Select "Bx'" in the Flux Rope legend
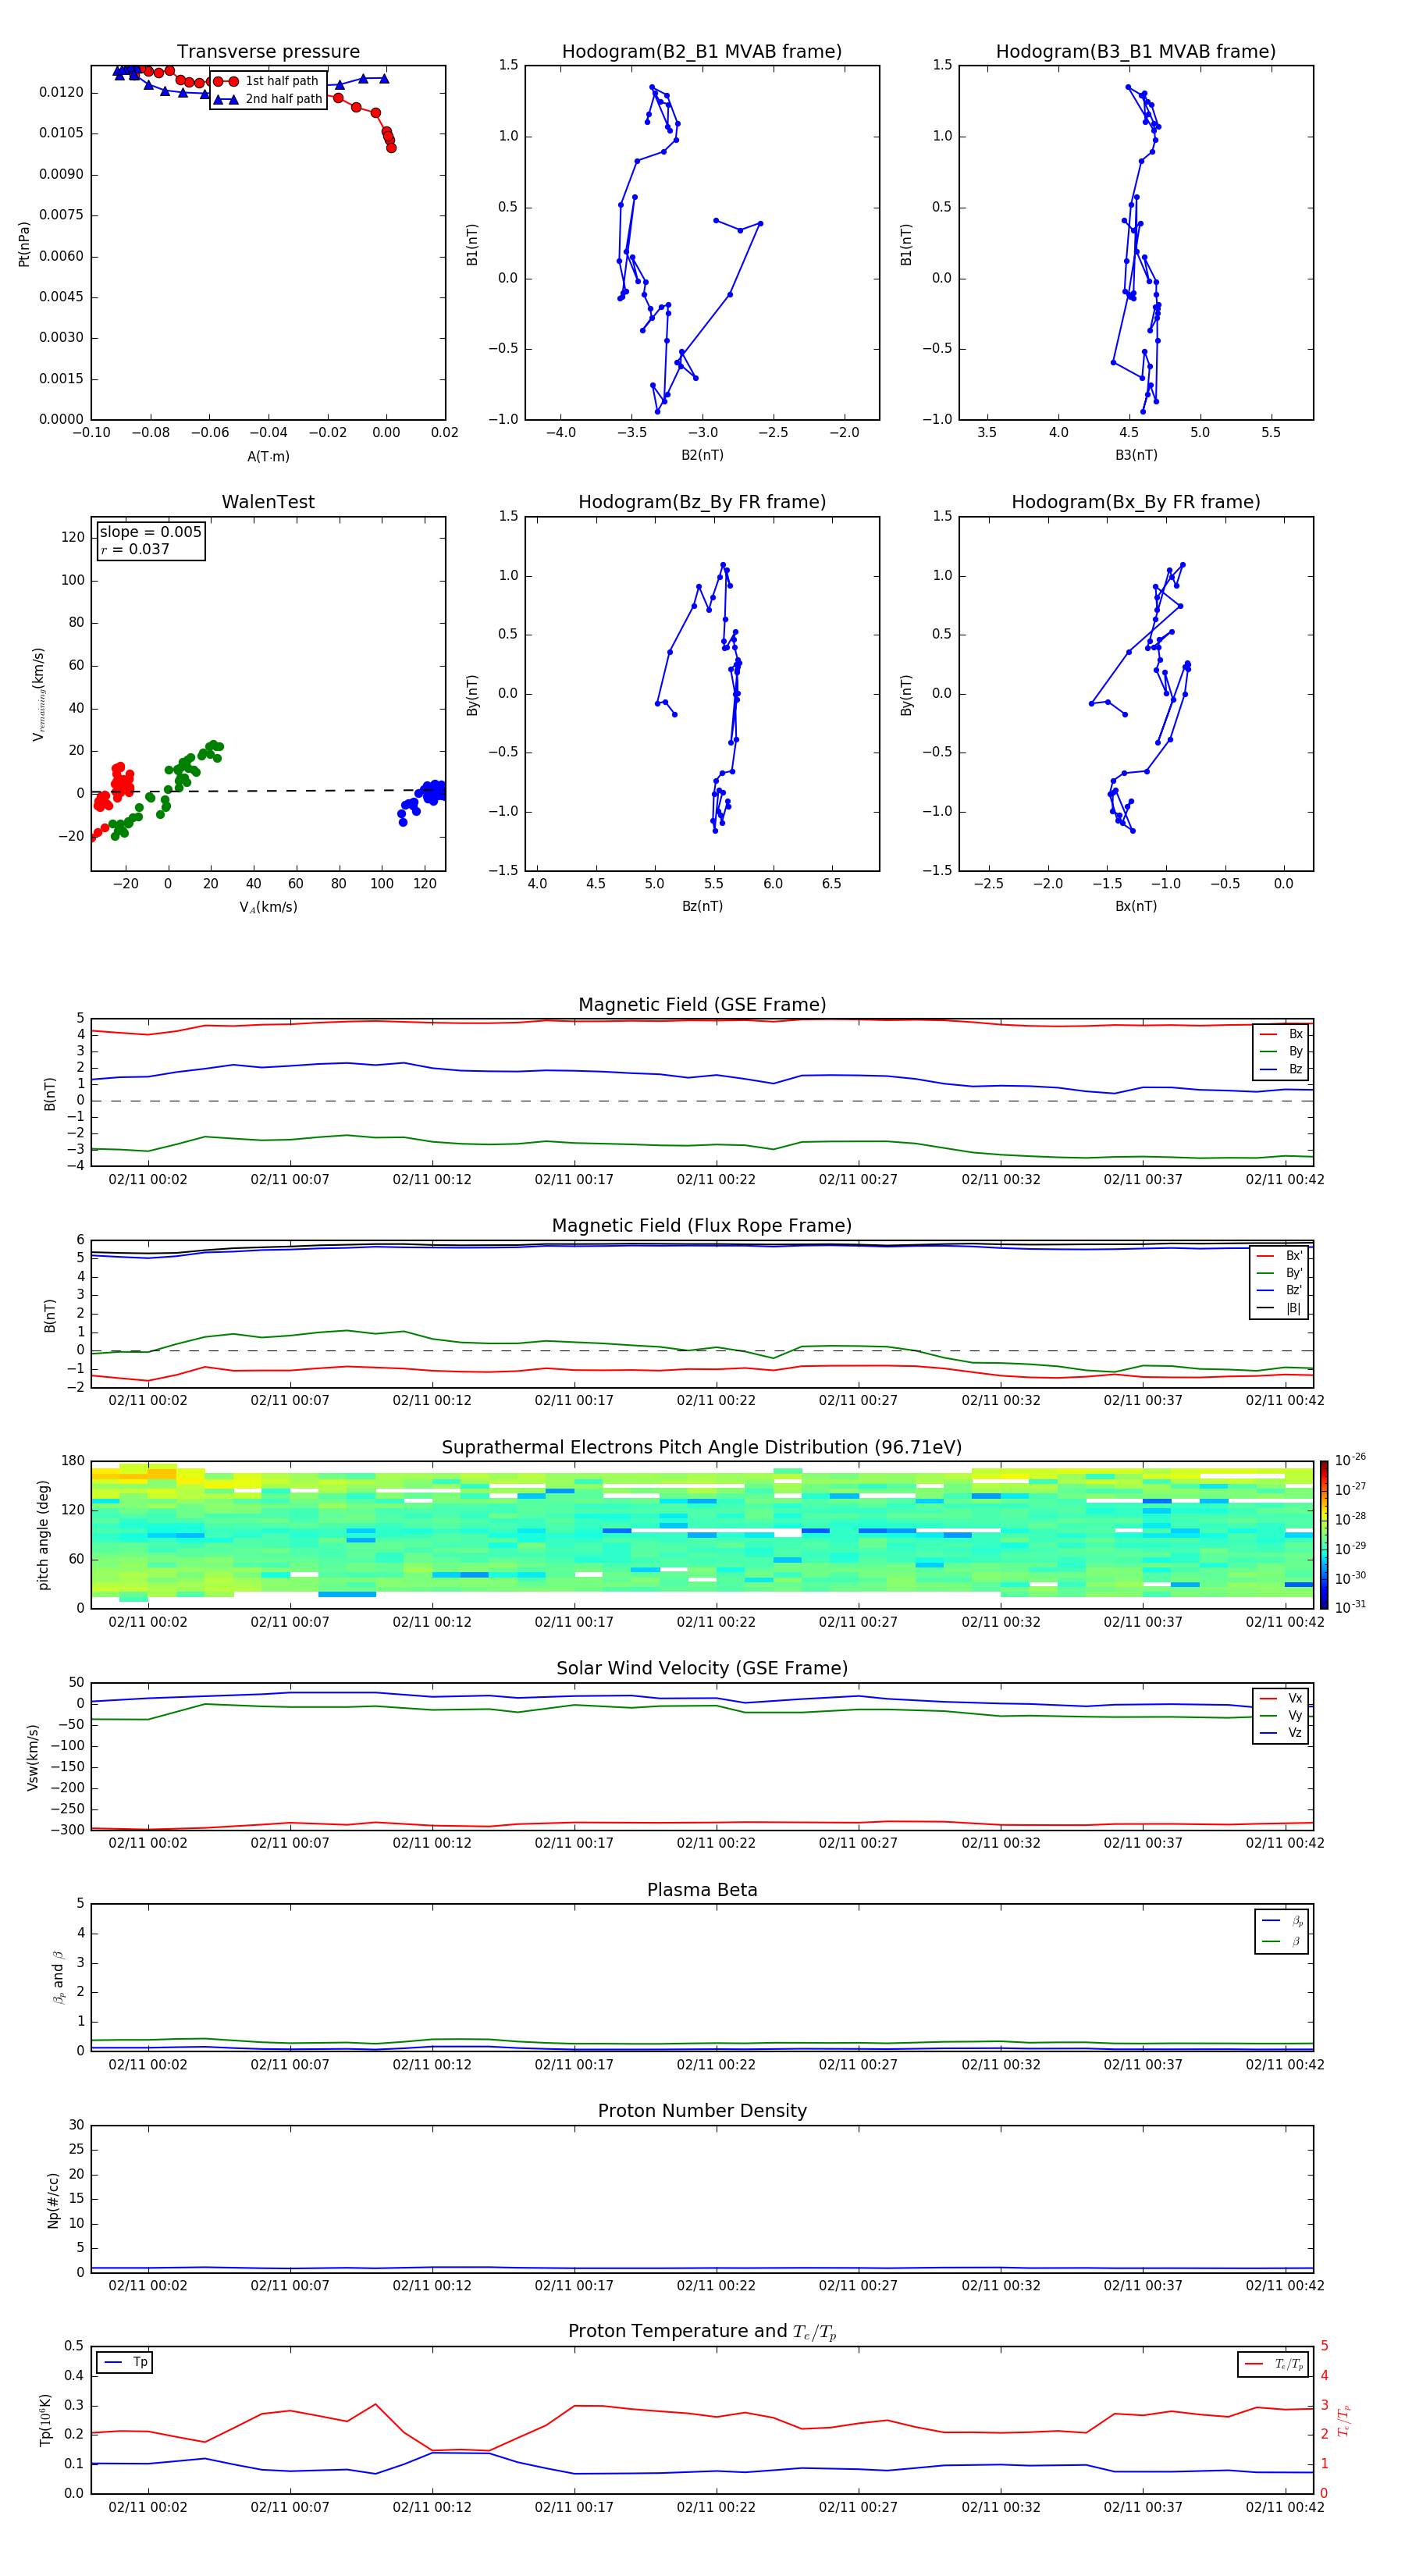The width and height of the screenshot is (1405, 2576). pyautogui.click(x=1280, y=1256)
